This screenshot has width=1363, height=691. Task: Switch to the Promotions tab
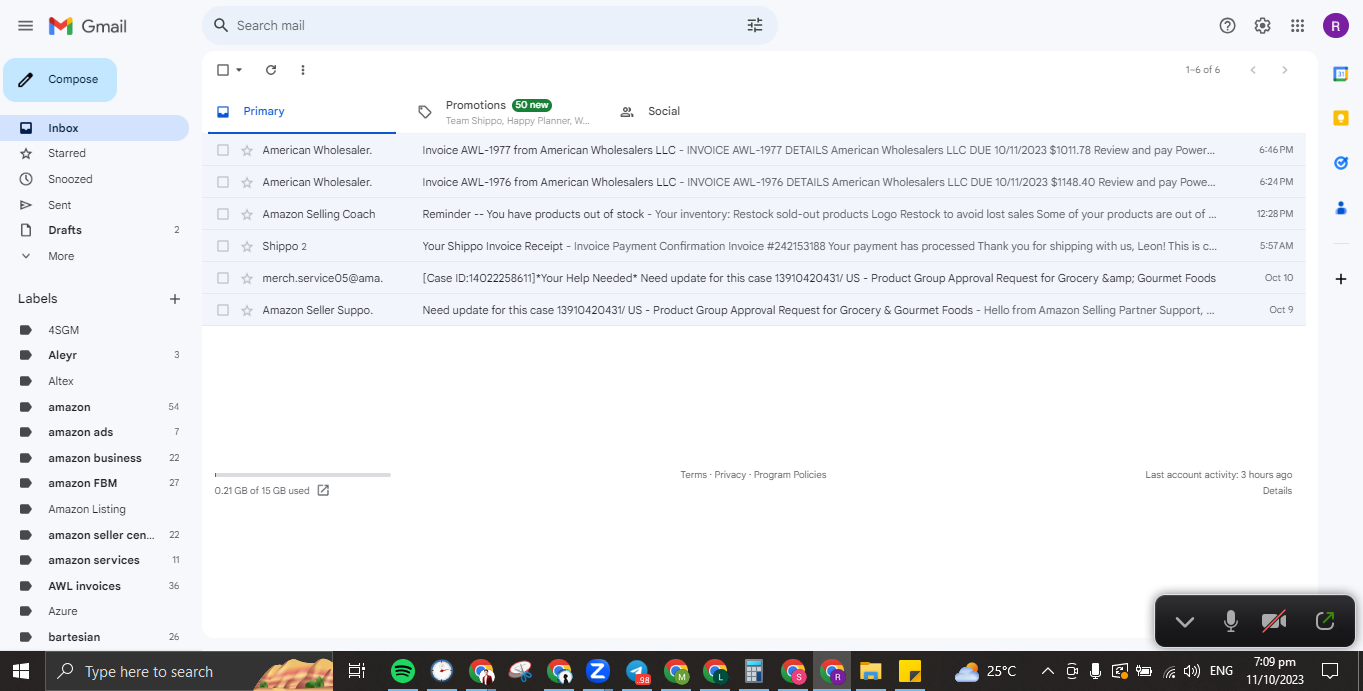click(503, 111)
